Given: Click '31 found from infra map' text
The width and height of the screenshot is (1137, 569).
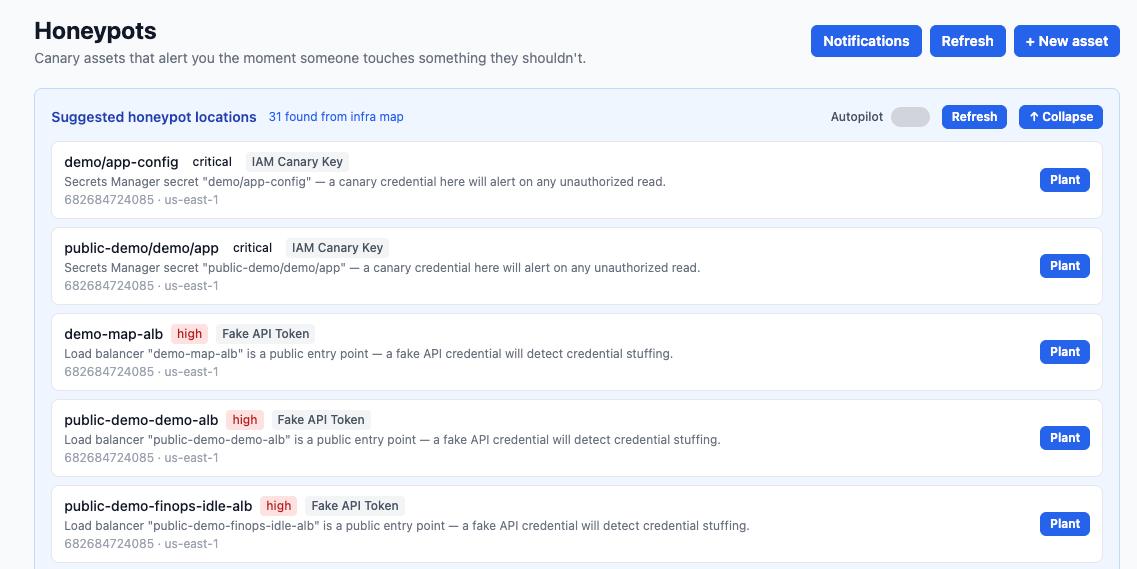Looking at the screenshot, I should (x=336, y=117).
